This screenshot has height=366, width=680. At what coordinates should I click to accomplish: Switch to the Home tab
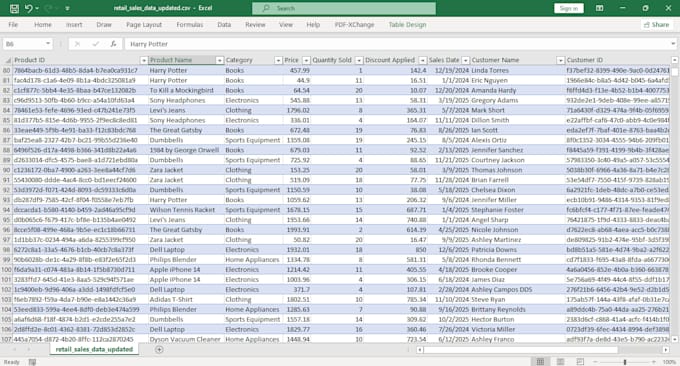[x=42, y=25]
